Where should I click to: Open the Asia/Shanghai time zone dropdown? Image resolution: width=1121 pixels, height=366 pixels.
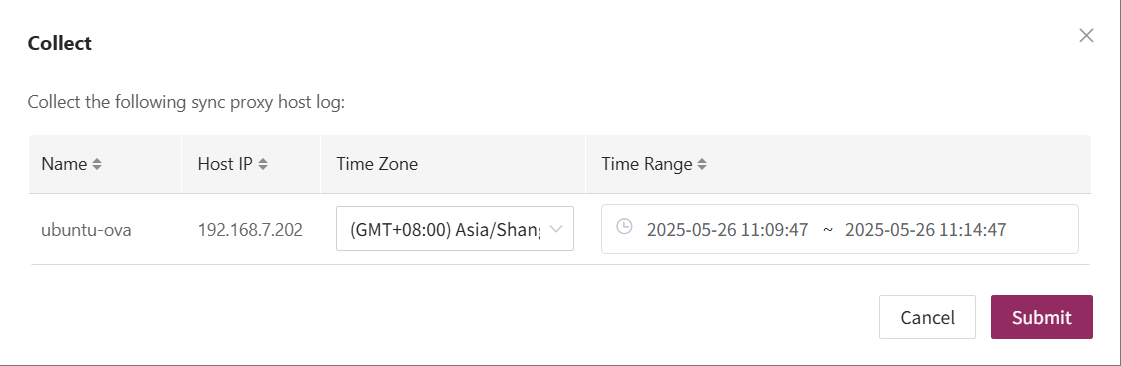[455, 229]
